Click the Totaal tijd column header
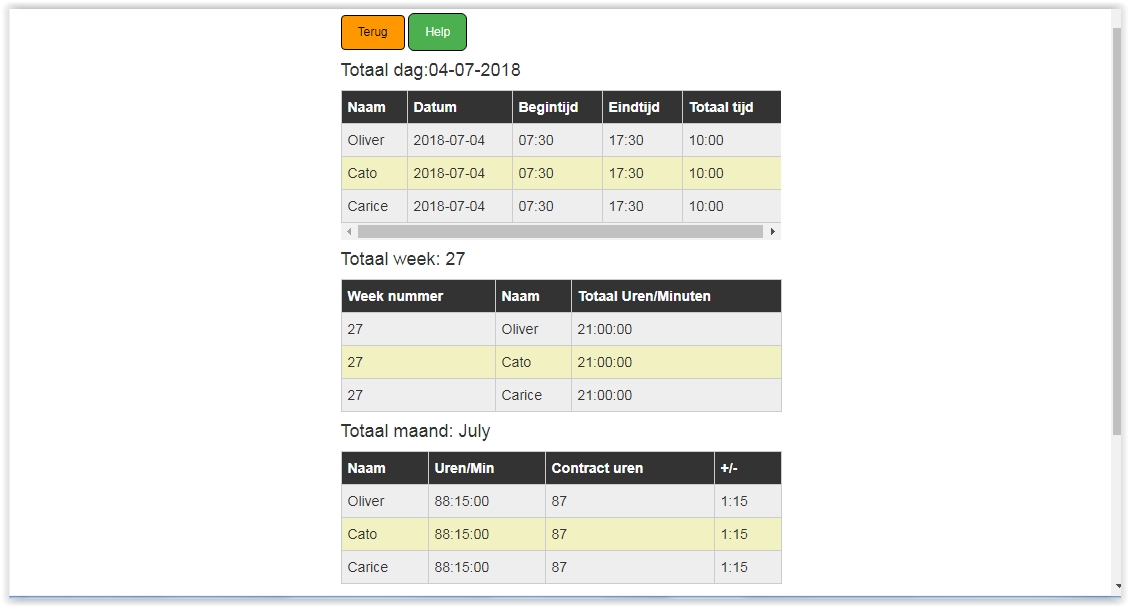This screenshot has height=607, width=1129. point(721,107)
